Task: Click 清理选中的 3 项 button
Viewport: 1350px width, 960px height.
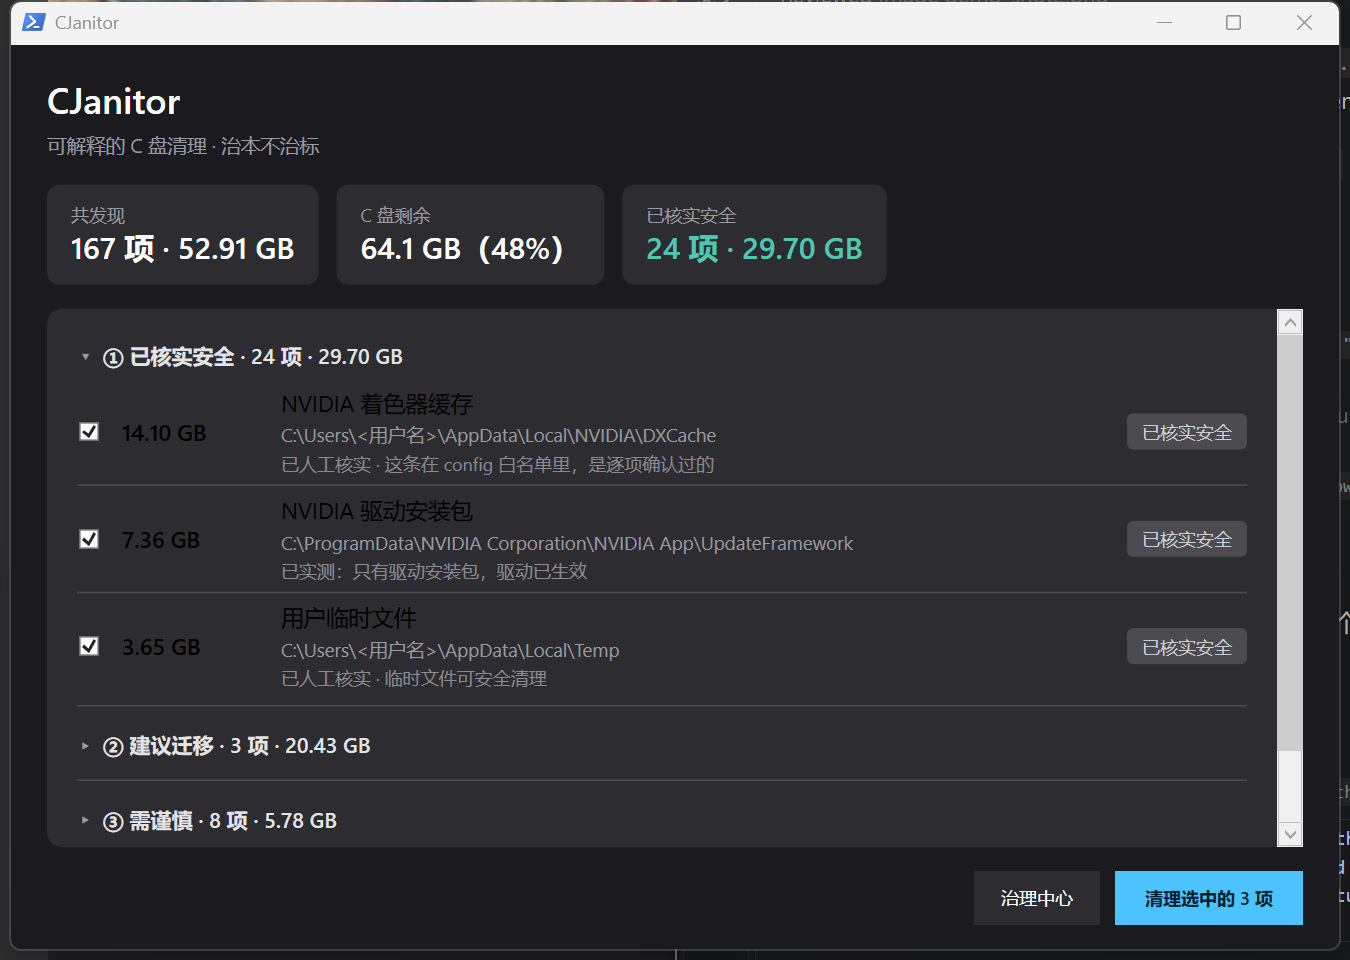Action: point(1209,898)
